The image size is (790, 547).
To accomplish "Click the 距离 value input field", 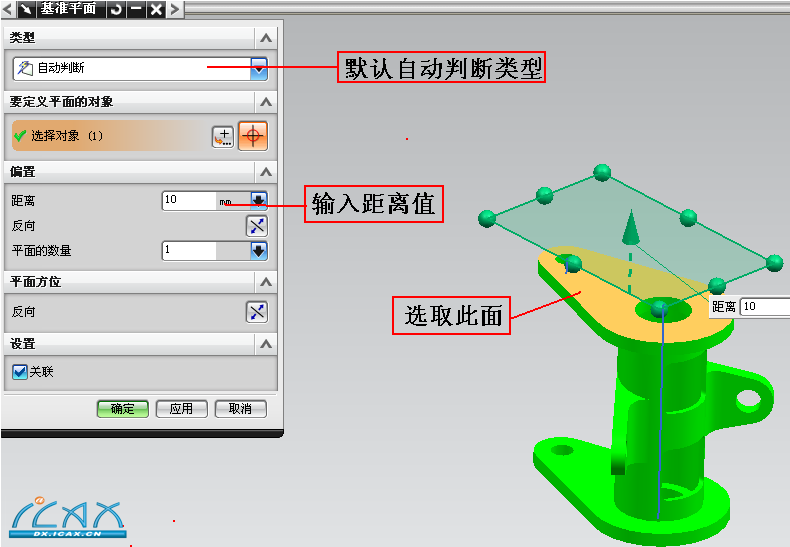I will coord(189,200).
